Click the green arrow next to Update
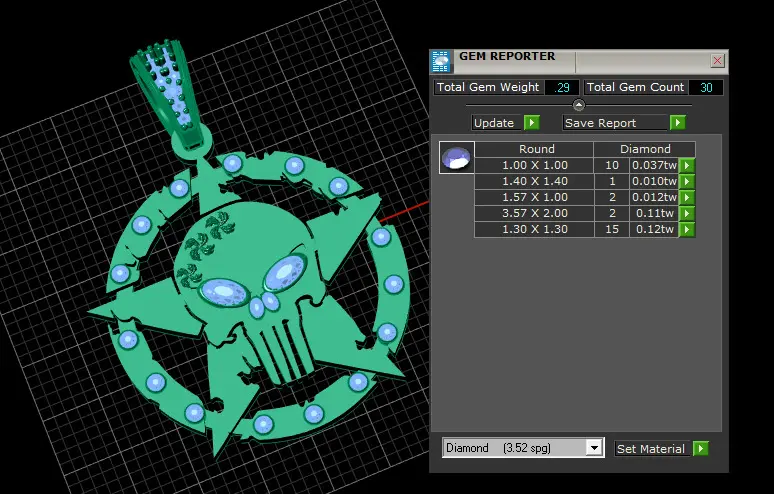The height and width of the screenshot is (494, 774). pyautogui.click(x=532, y=122)
